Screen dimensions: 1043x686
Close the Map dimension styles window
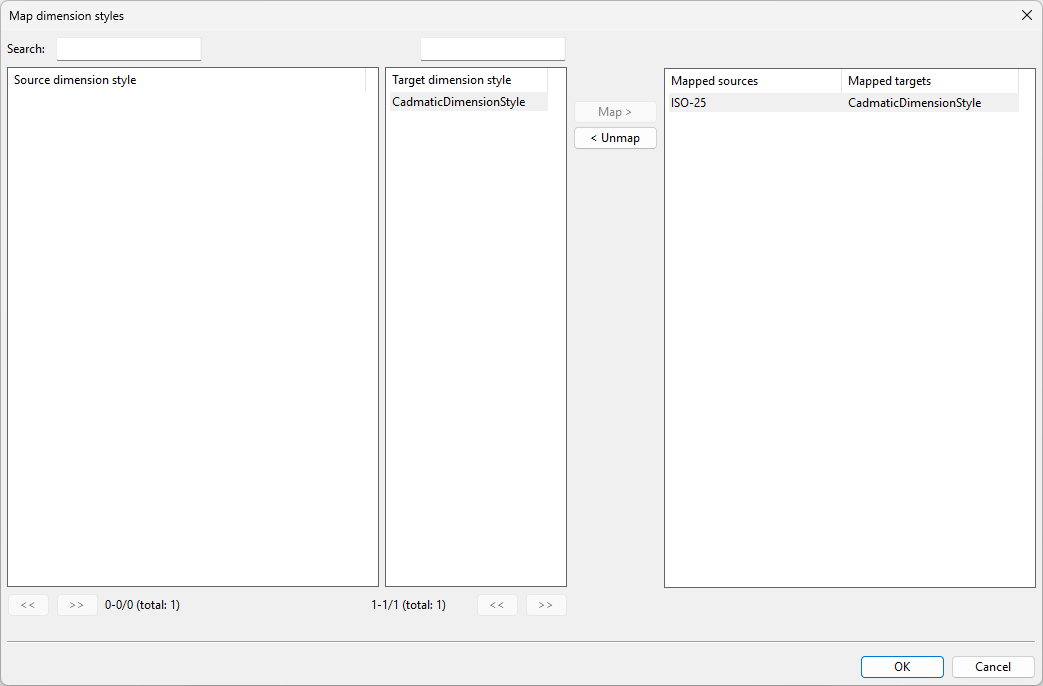pyautogui.click(x=1026, y=15)
